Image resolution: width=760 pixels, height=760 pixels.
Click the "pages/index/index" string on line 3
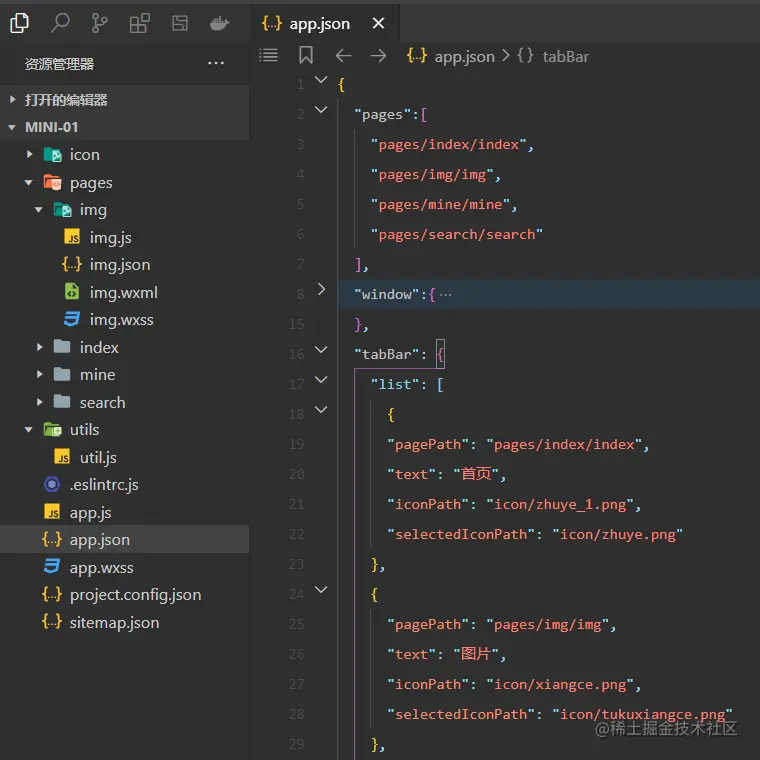tap(448, 144)
